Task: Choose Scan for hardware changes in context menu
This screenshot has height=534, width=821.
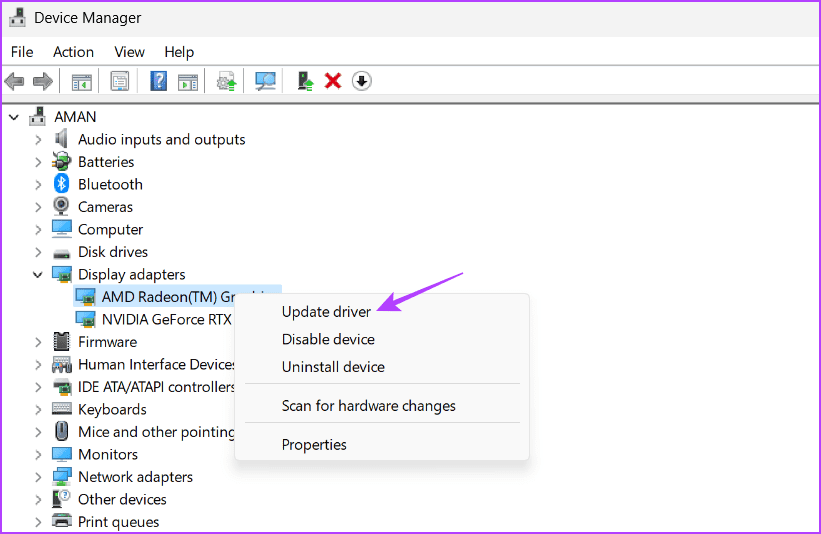Action: pos(369,406)
